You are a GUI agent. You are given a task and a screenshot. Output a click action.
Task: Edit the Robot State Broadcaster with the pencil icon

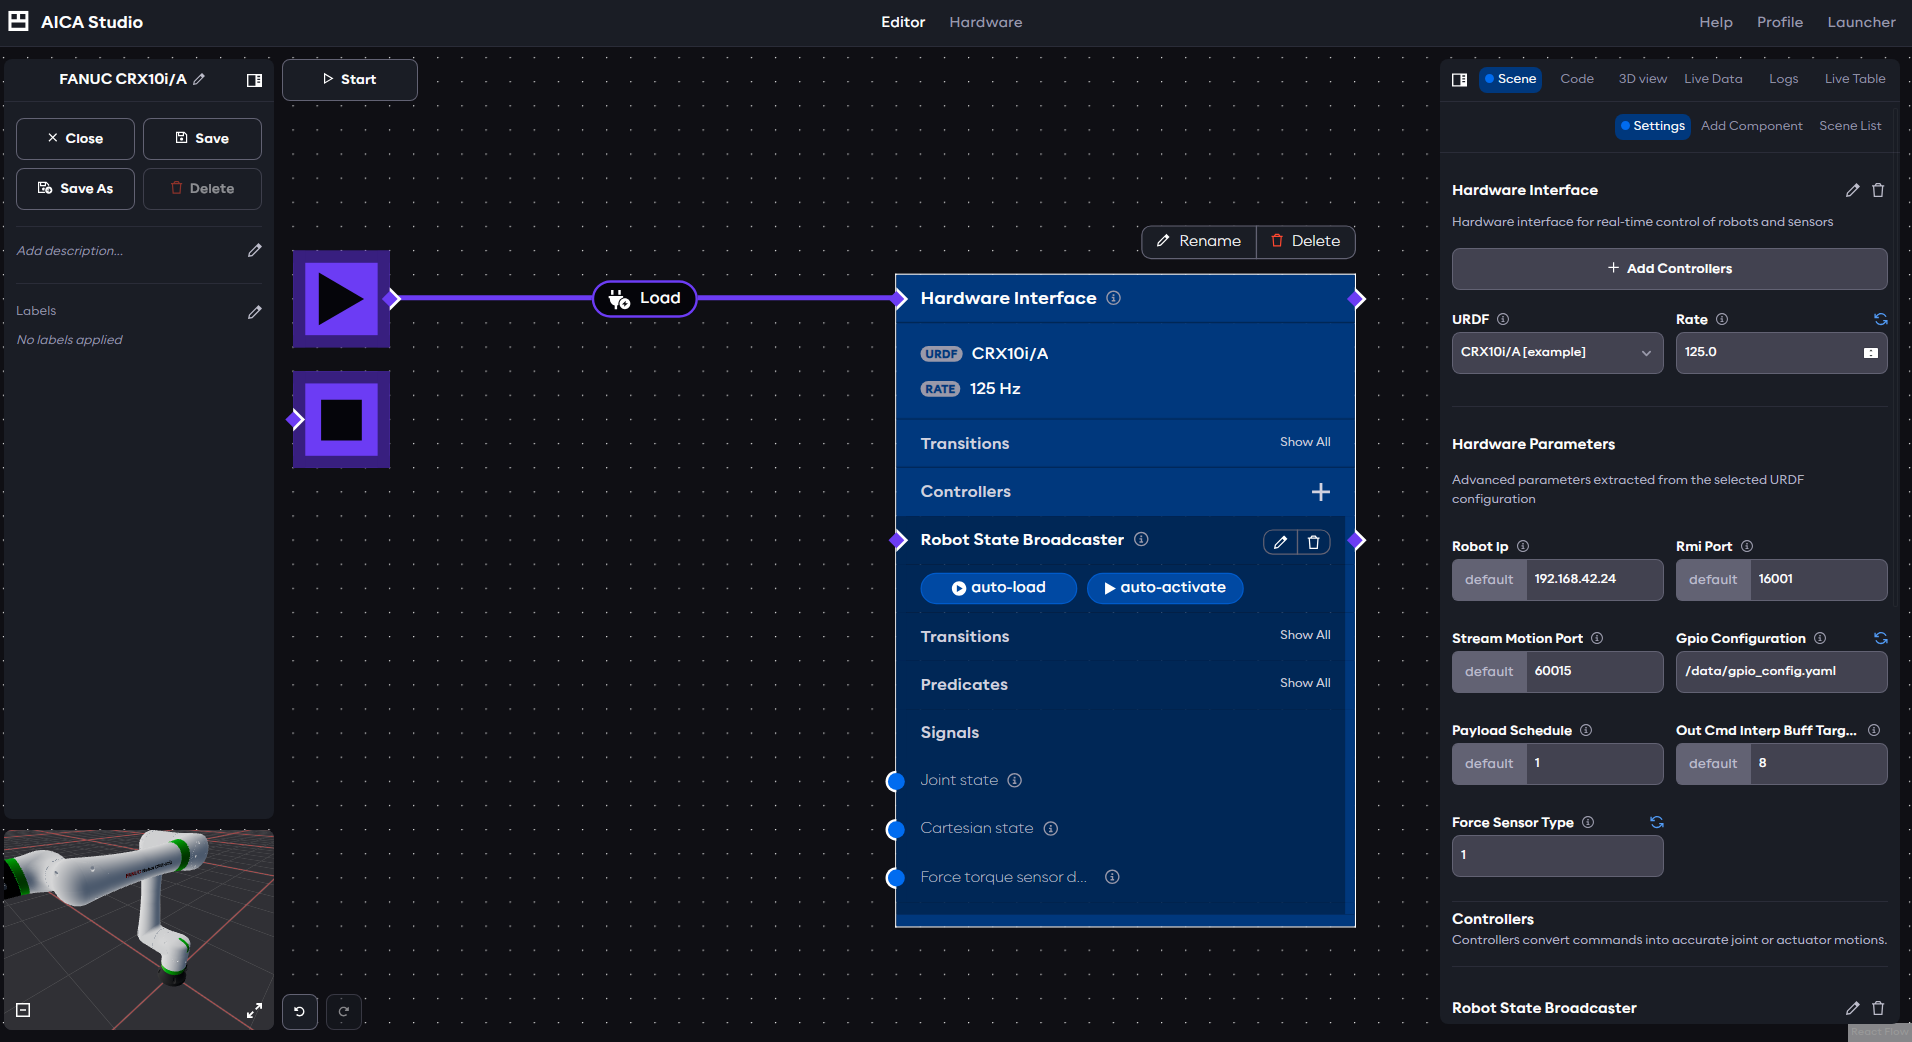click(1279, 541)
